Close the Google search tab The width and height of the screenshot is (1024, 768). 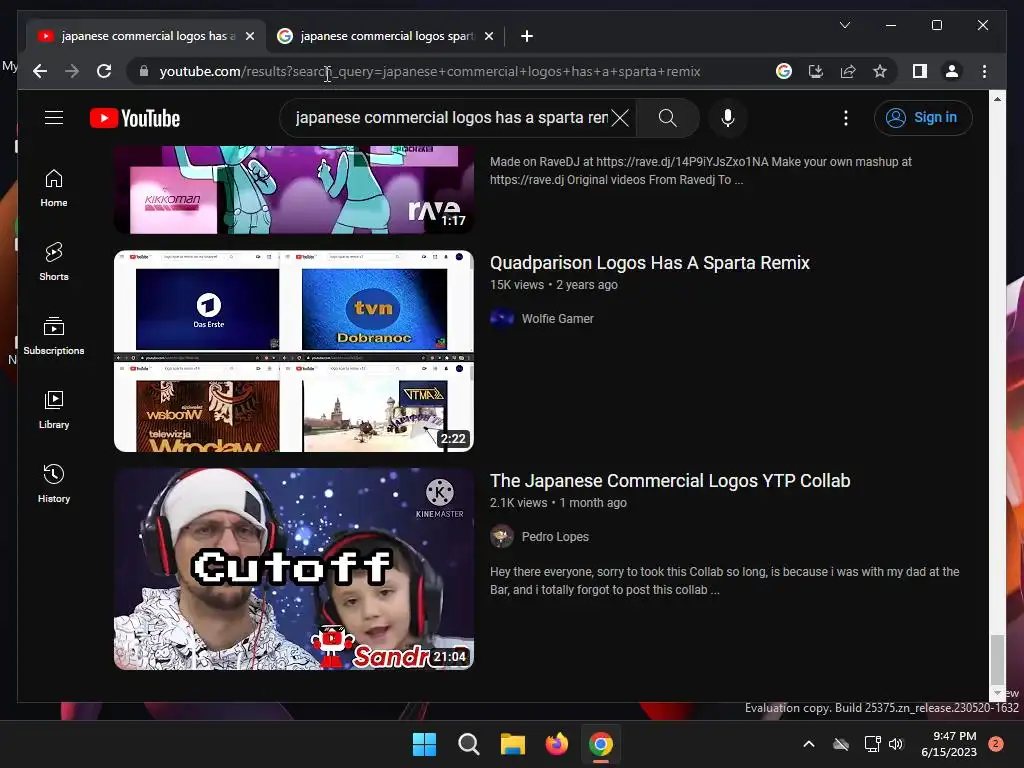point(488,36)
